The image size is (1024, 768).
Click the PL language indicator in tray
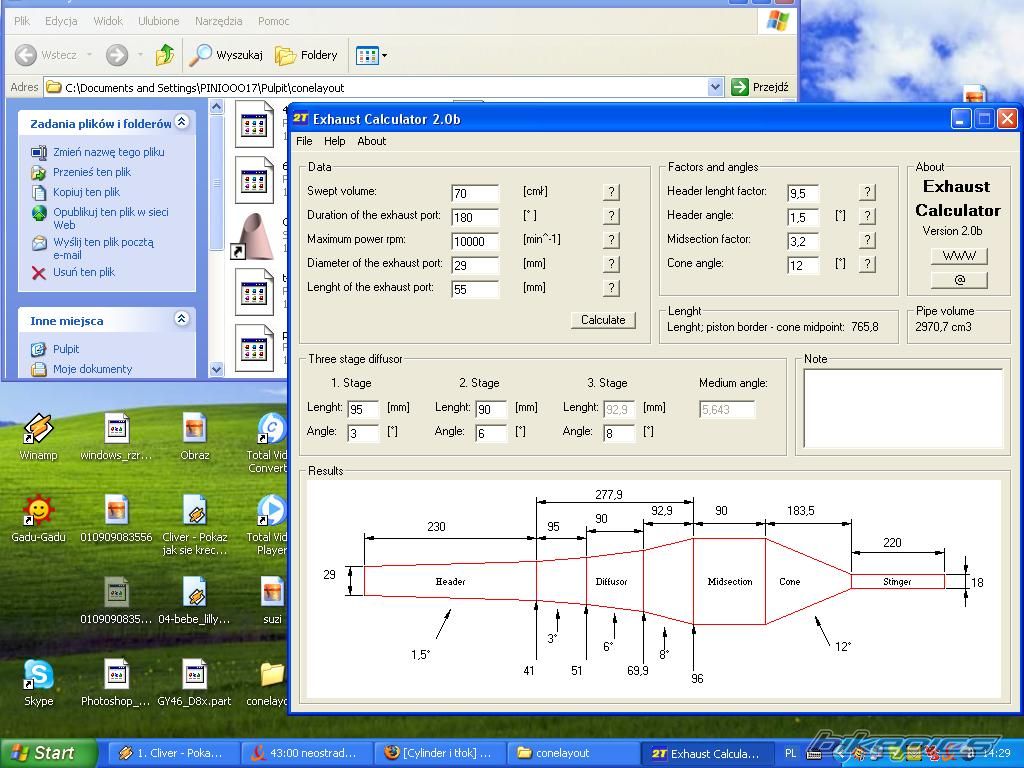click(790, 753)
